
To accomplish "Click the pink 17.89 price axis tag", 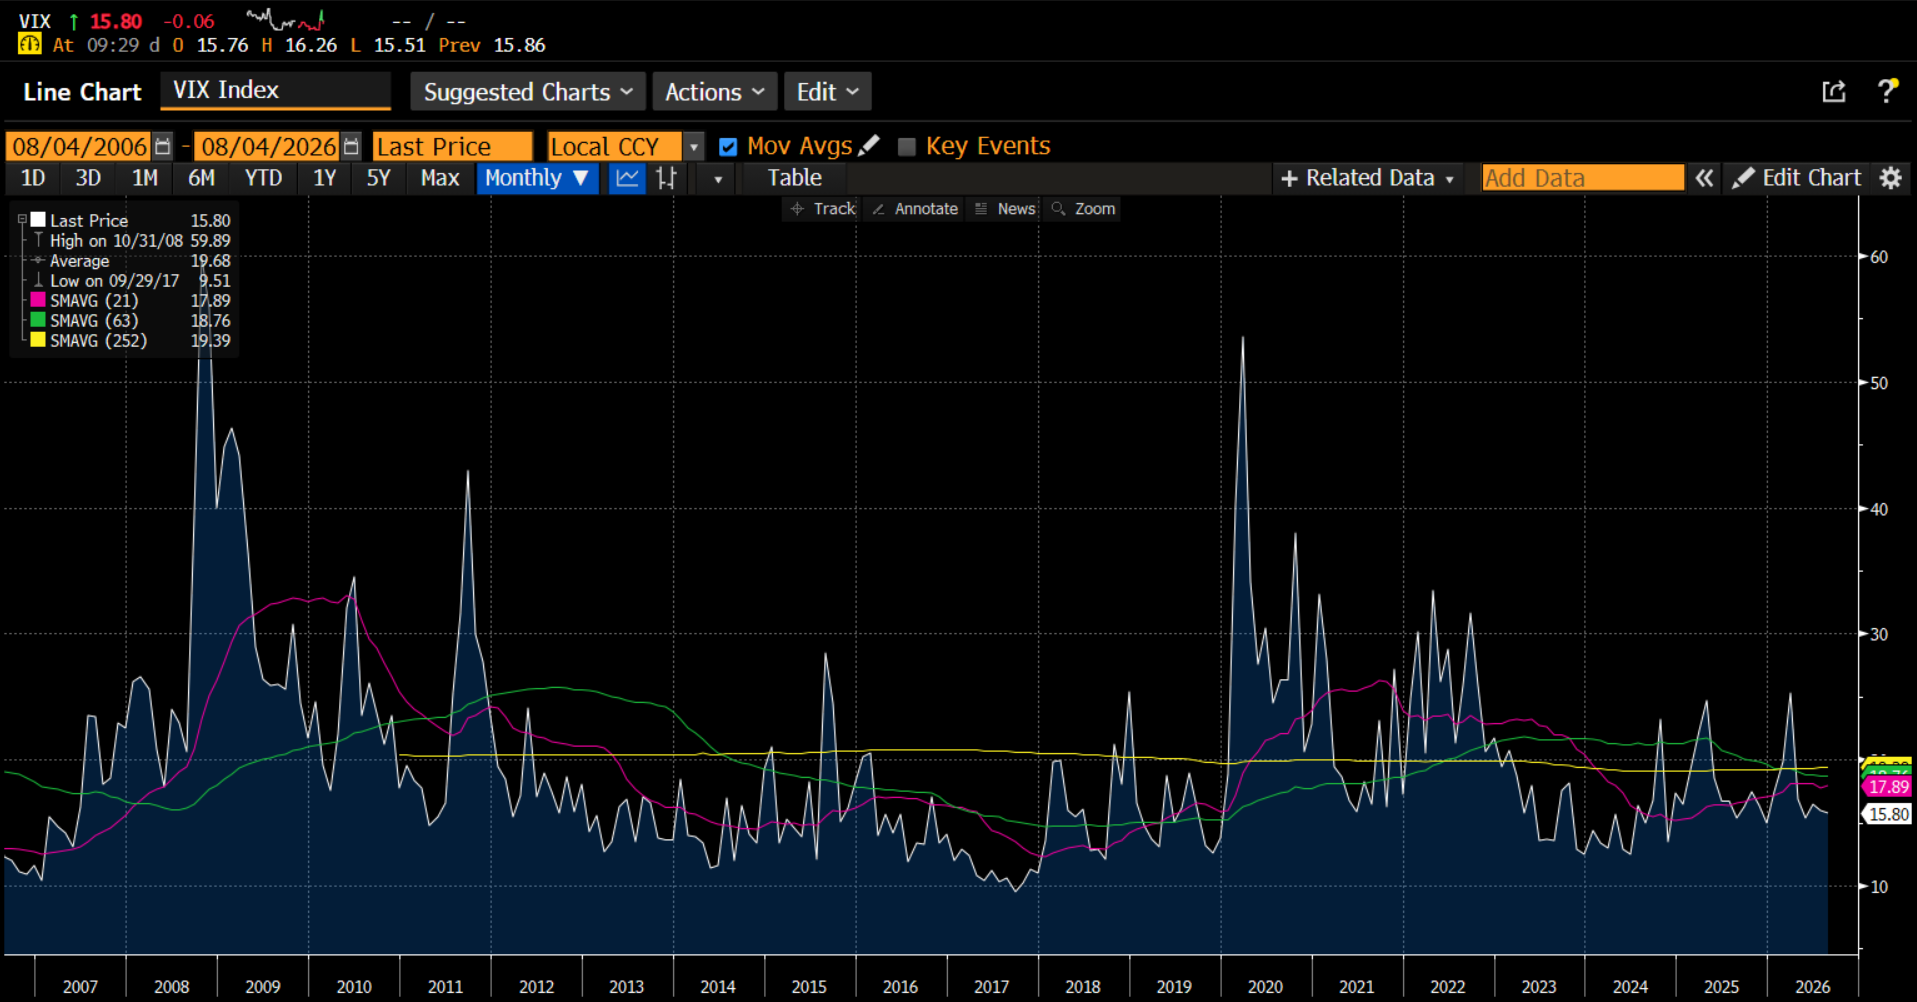I will click(1887, 787).
